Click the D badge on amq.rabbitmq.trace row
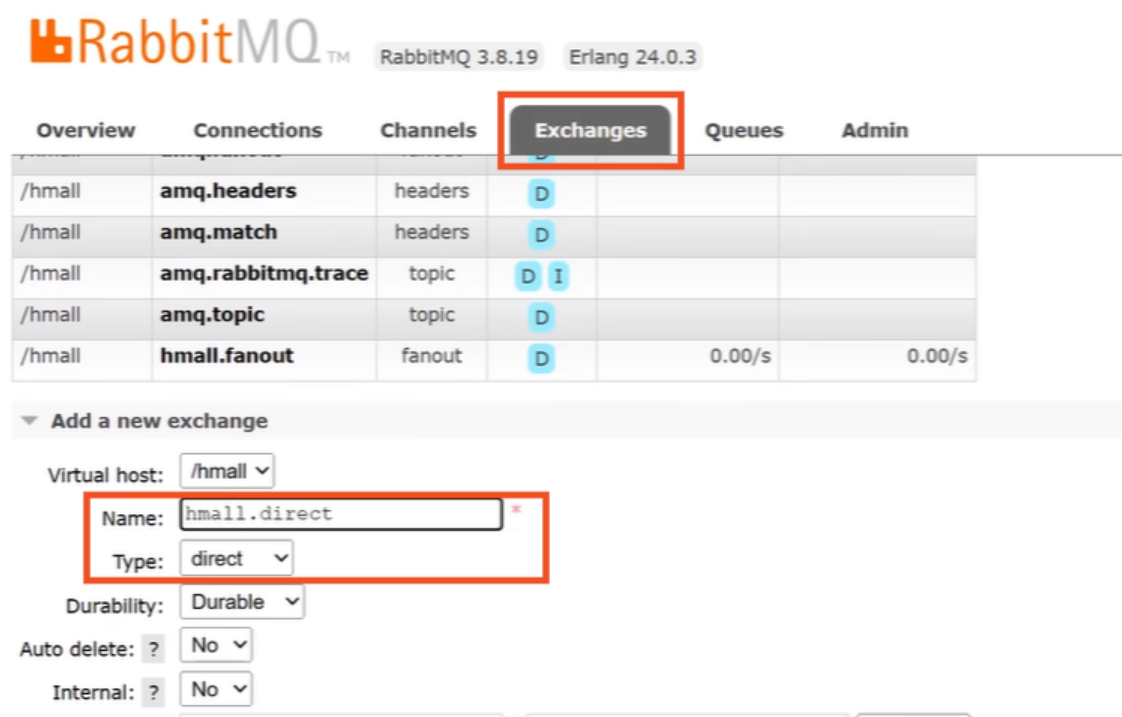This screenshot has width=1122, height=717. click(528, 276)
